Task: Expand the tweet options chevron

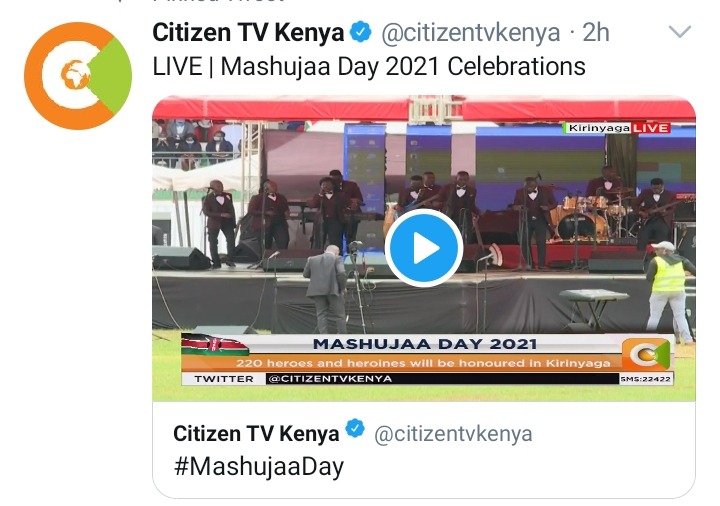Action: [x=680, y=32]
